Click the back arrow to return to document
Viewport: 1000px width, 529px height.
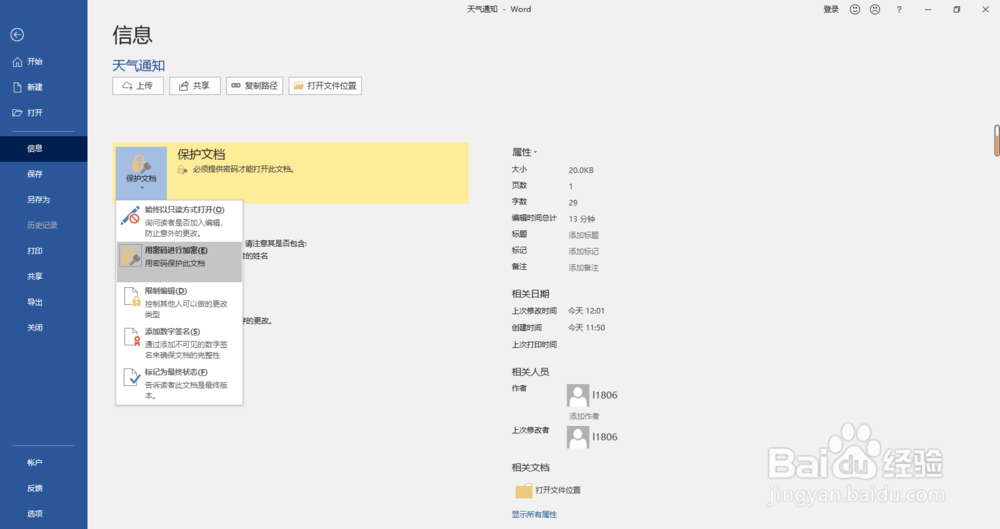tap(17, 34)
